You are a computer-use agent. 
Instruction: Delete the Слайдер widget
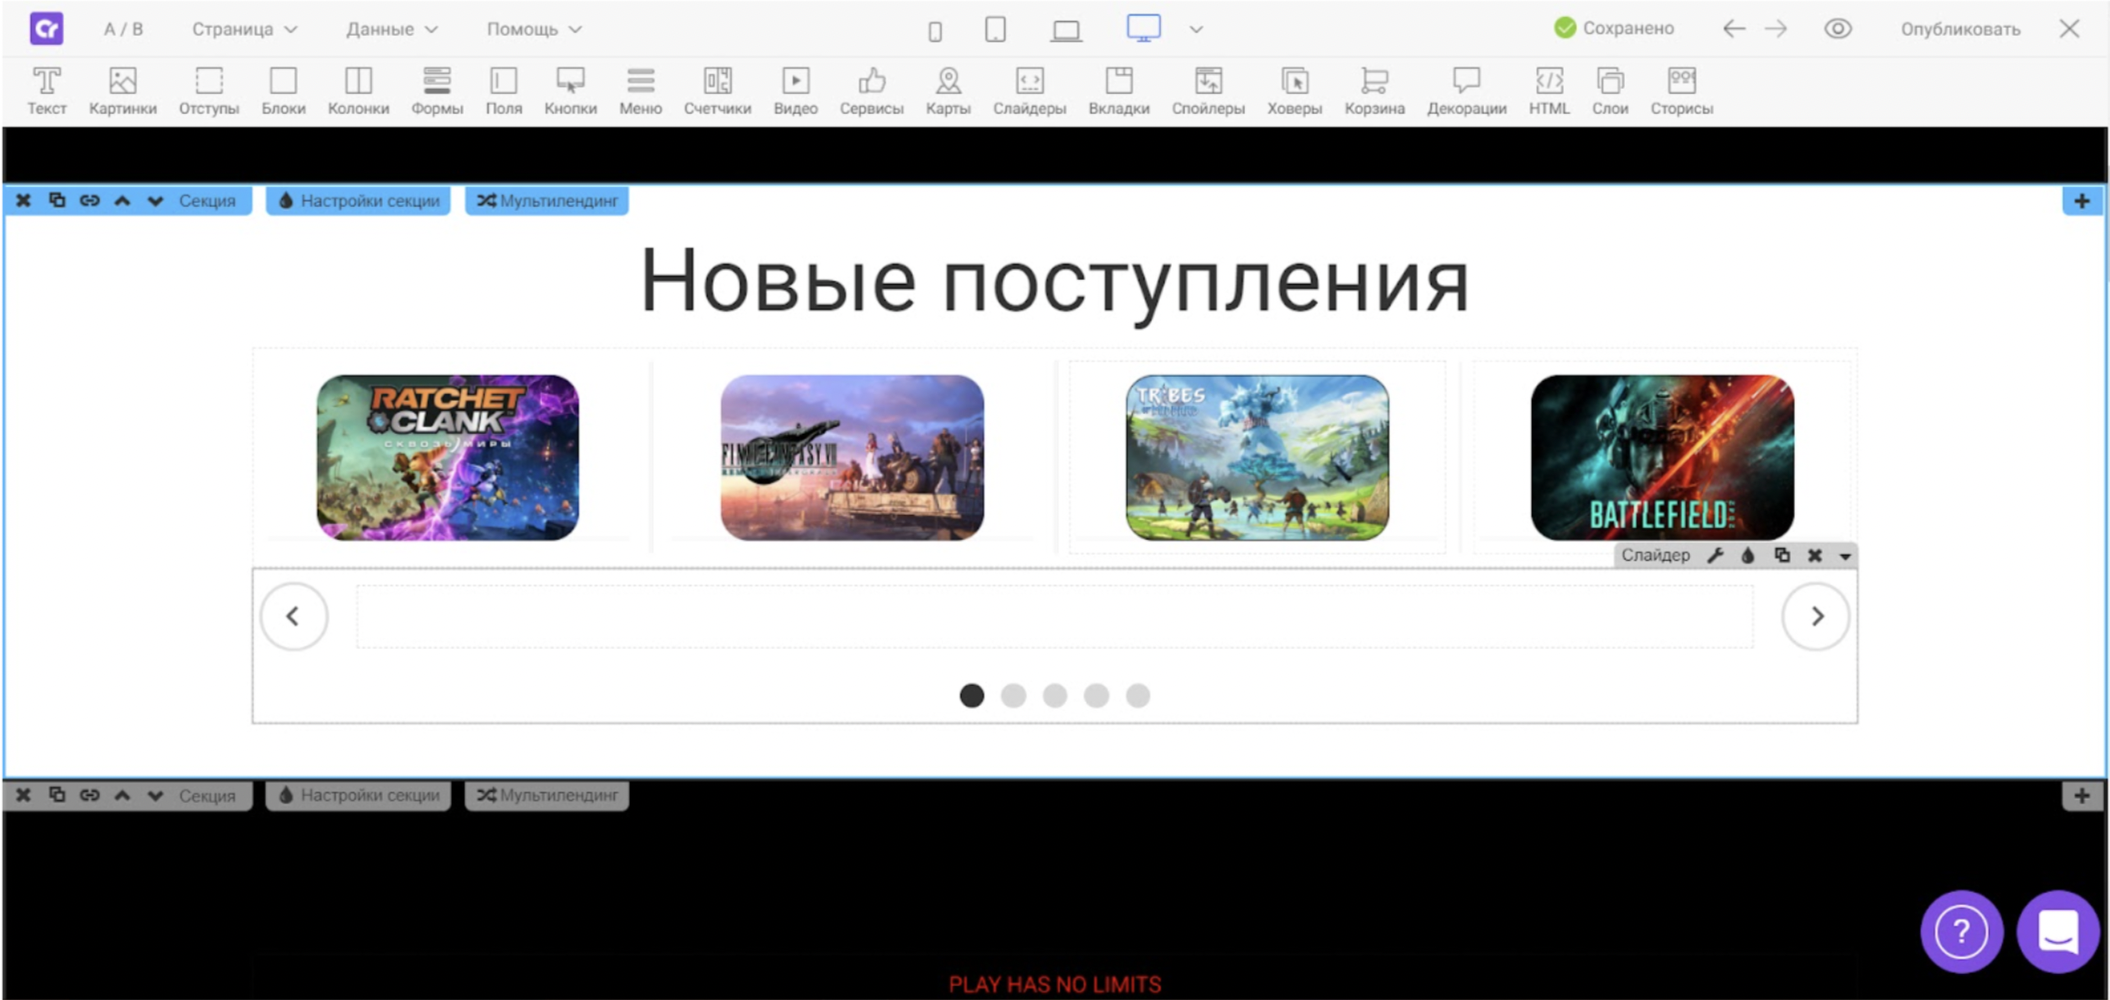[x=1815, y=555]
